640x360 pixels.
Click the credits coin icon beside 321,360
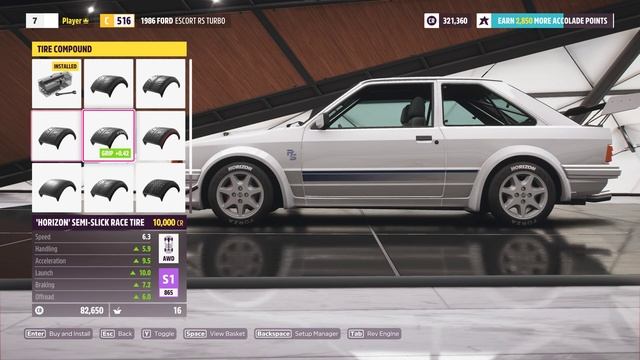pos(431,20)
